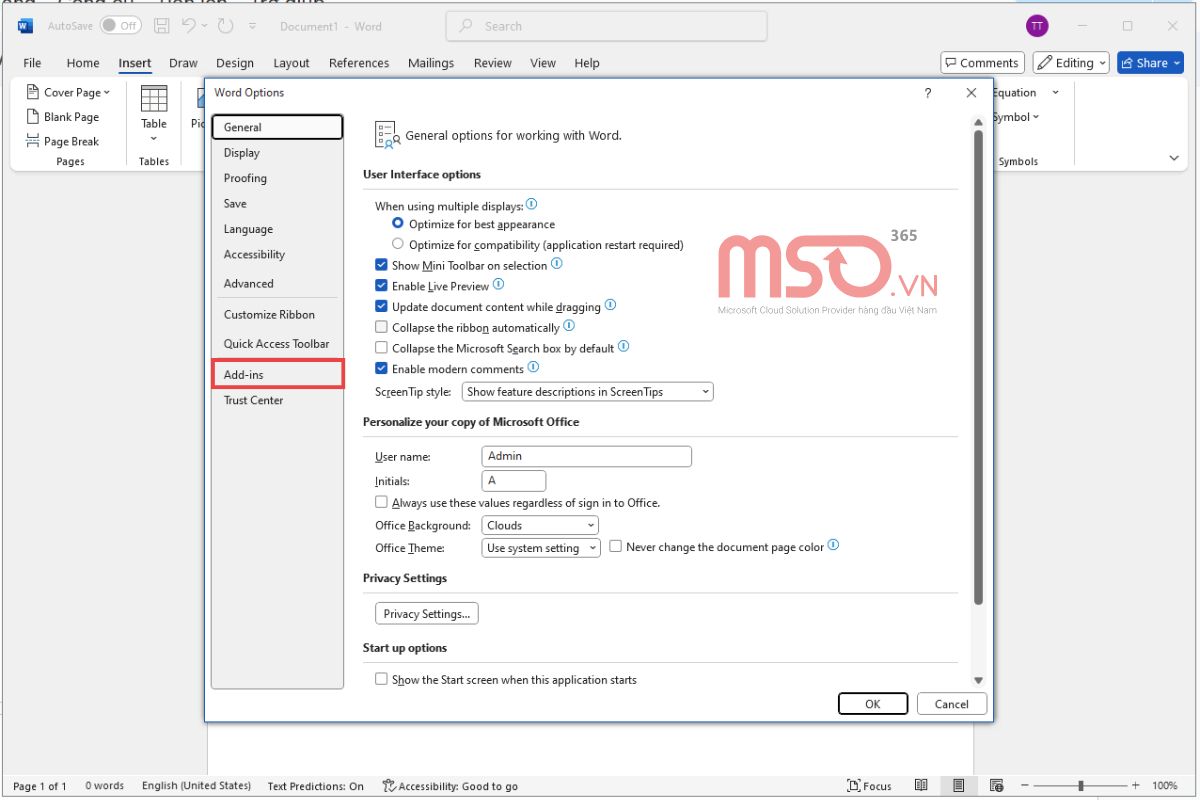Click info icon beside multiple displays label
Image resolution: width=1200 pixels, height=800 pixels.
click(x=531, y=204)
